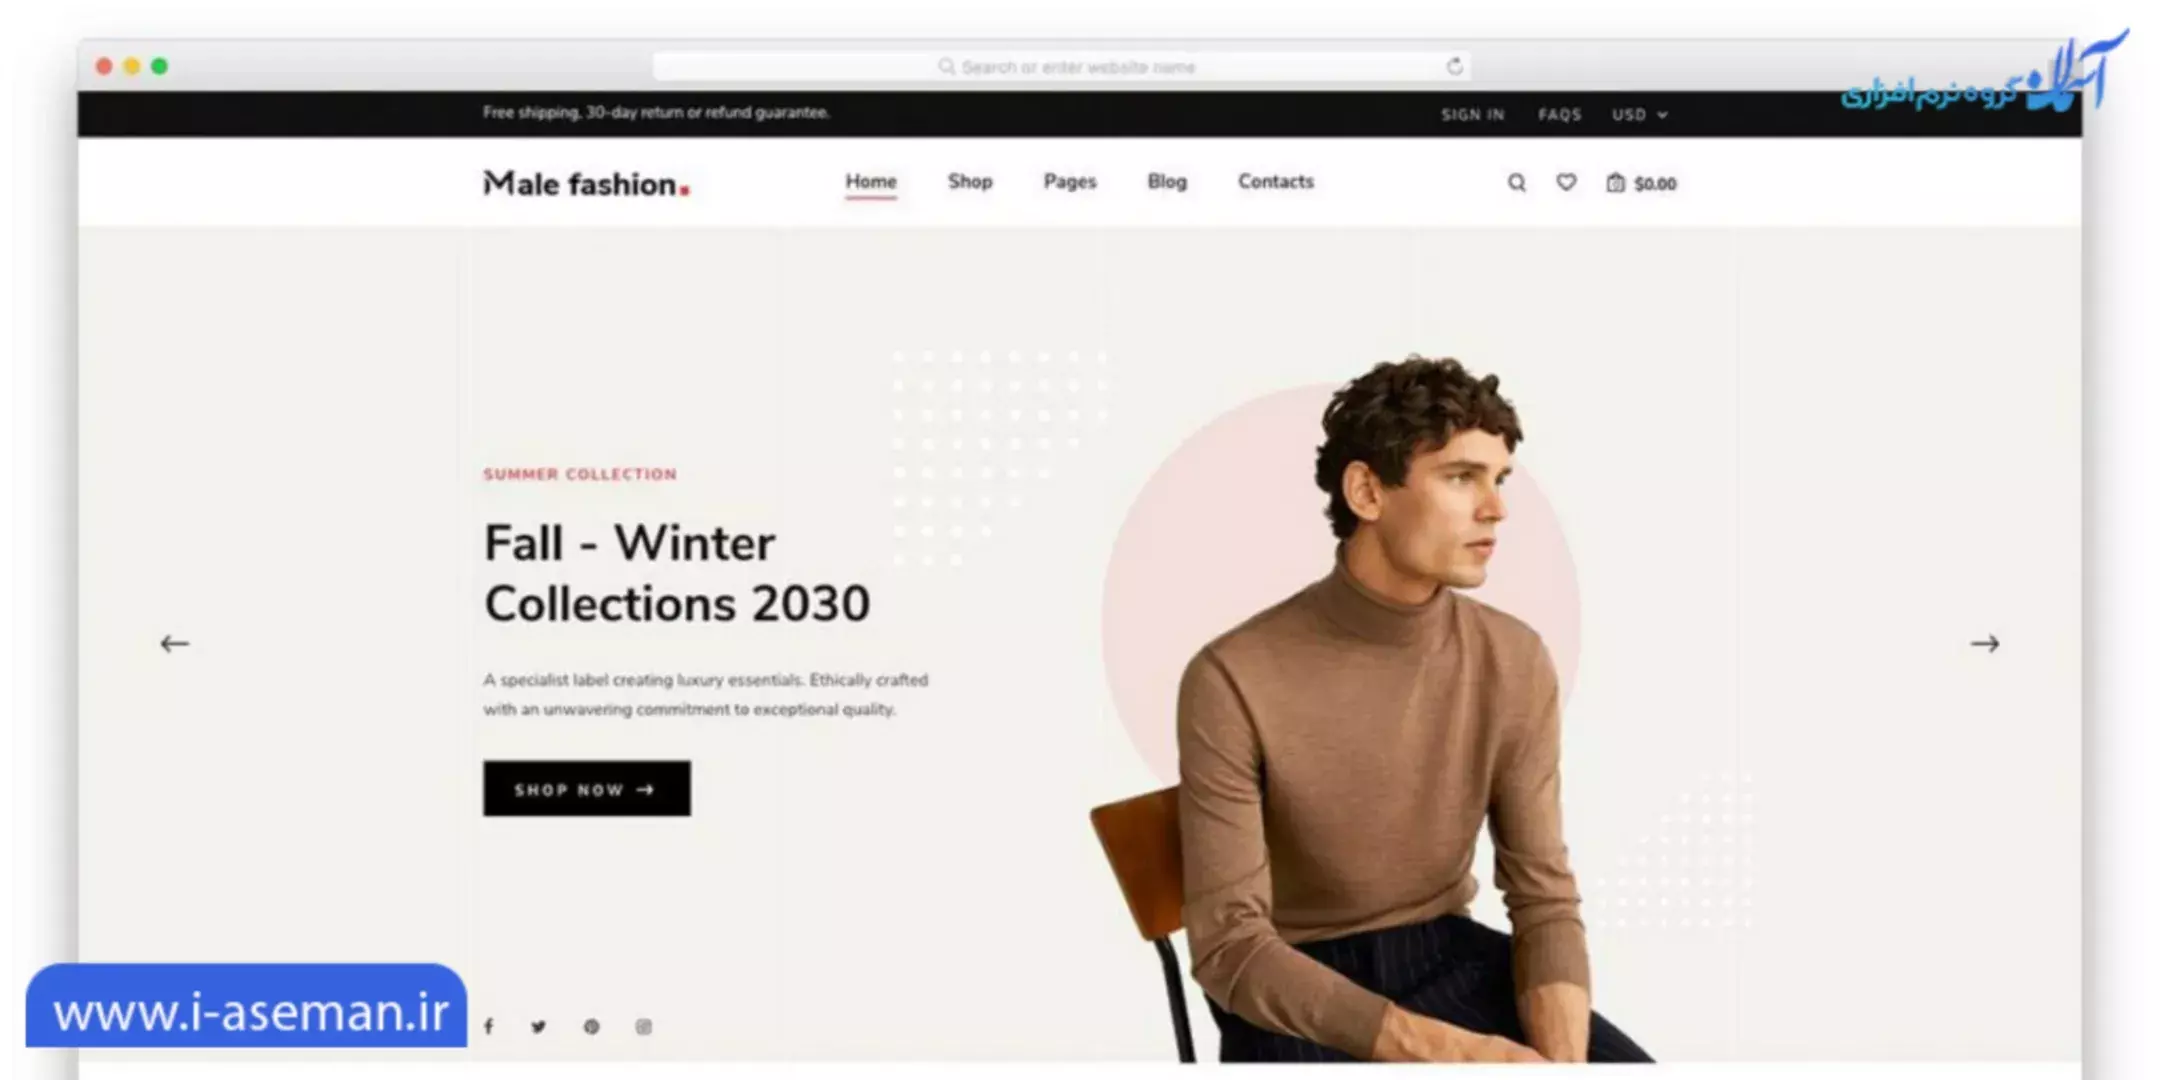Click the search magnifier icon in header
Image resolution: width=2160 pixels, height=1080 pixels.
point(1516,183)
